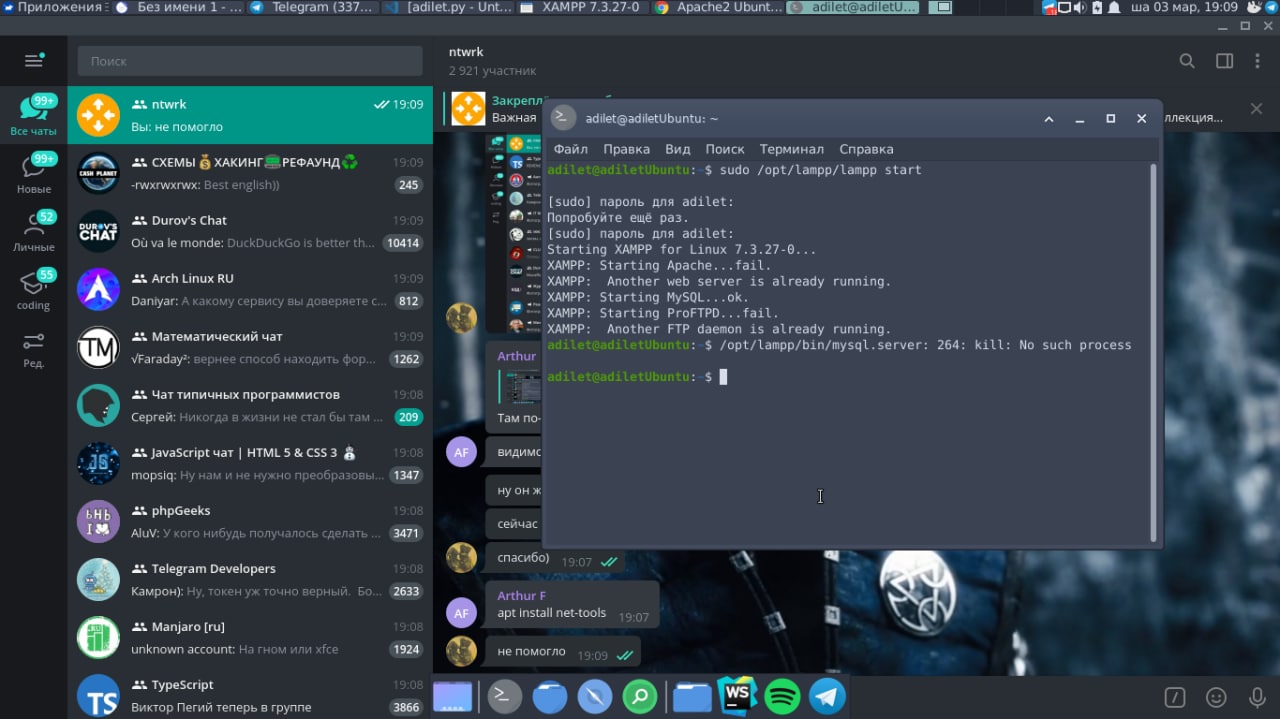Viewport: 1280px width, 719px height.
Task: Shade terminal window with up-arrow button
Action: click(1049, 118)
